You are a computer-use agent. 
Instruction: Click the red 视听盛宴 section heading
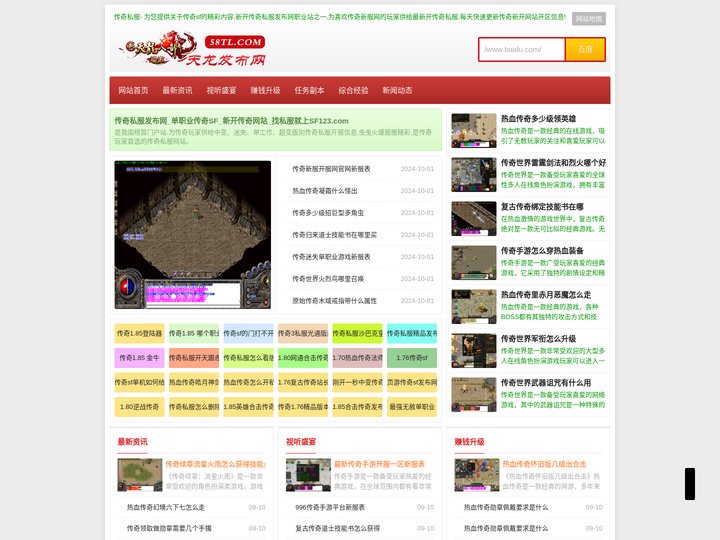point(301,442)
